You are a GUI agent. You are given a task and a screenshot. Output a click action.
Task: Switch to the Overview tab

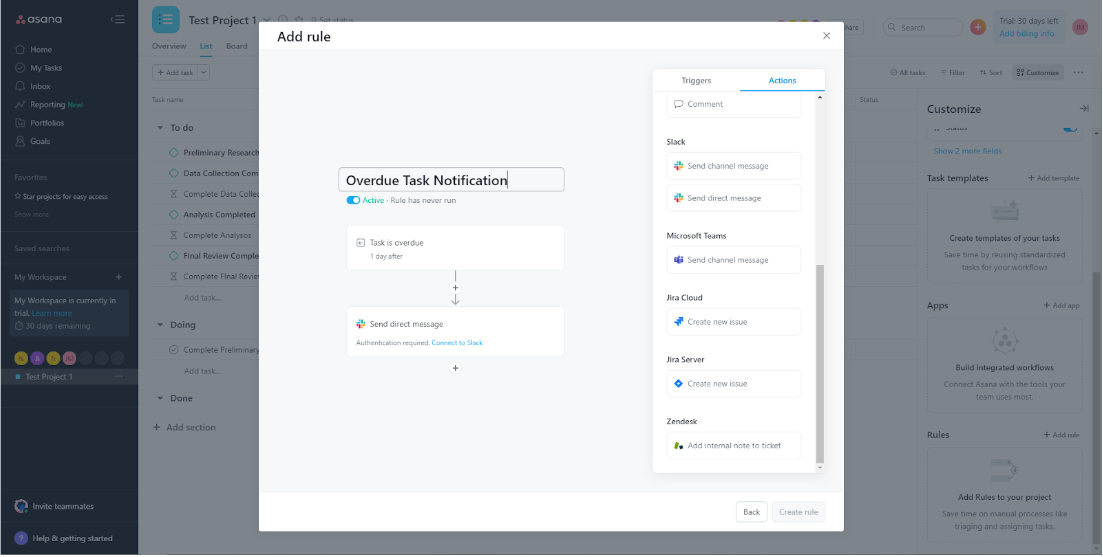(x=169, y=46)
